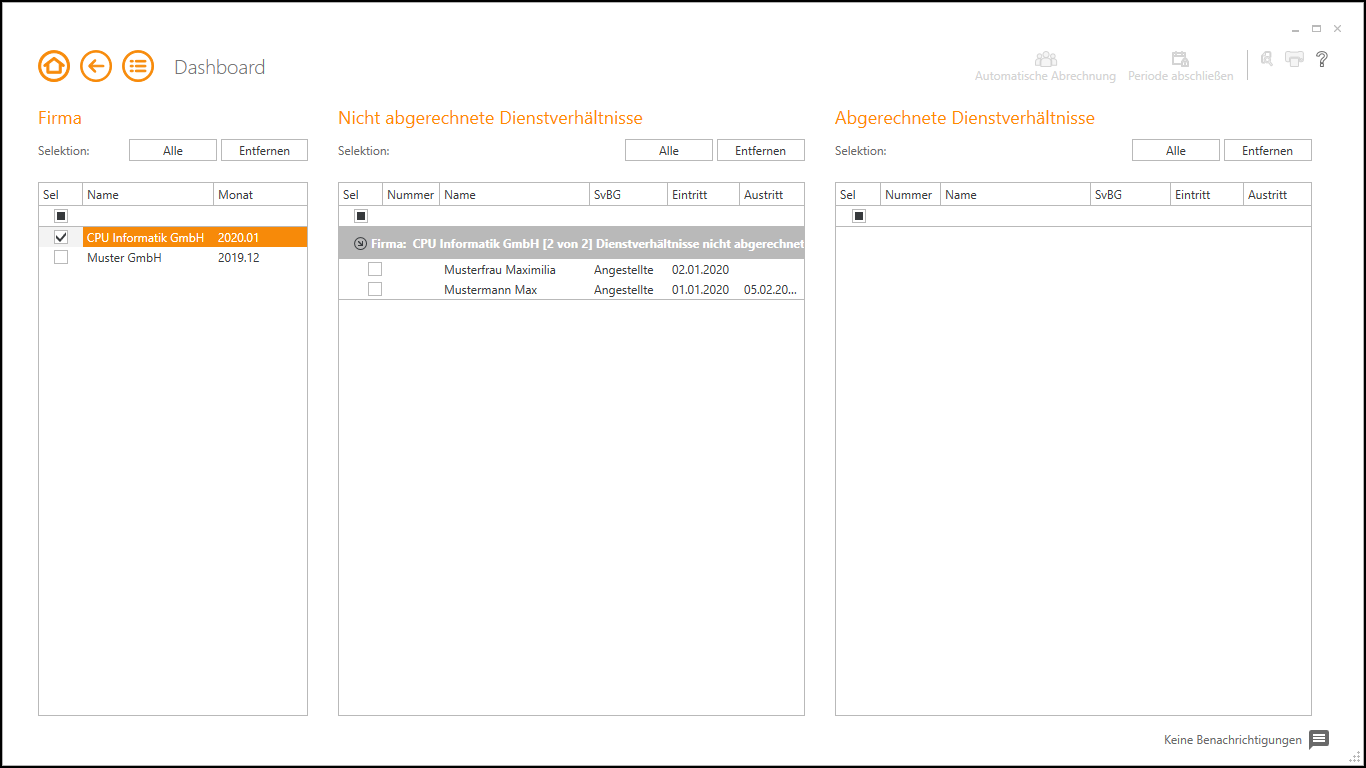The width and height of the screenshot is (1366, 768).
Task: Click Austritt header in Abgerechnete table
Action: (x=1277, y=194)
